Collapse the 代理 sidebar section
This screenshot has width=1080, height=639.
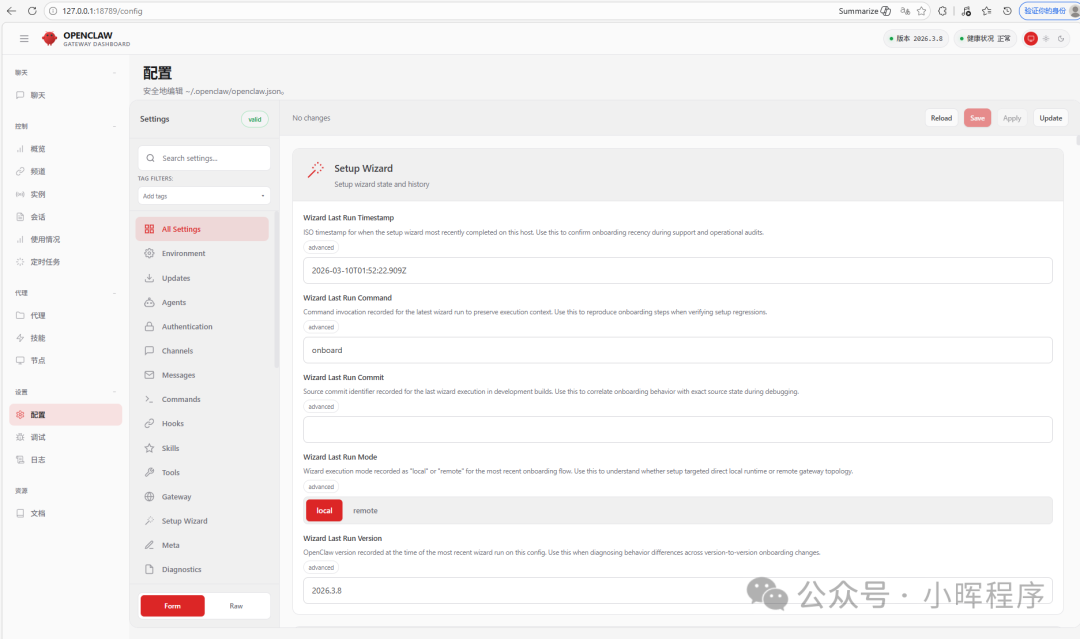coord(114,293)
